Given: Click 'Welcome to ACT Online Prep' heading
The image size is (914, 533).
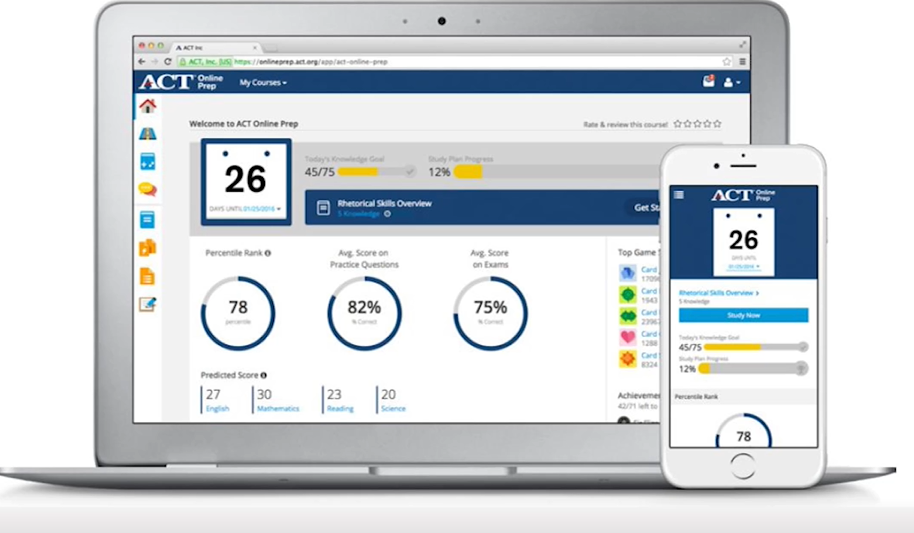Looking at the screenshot, I should 244,124.
